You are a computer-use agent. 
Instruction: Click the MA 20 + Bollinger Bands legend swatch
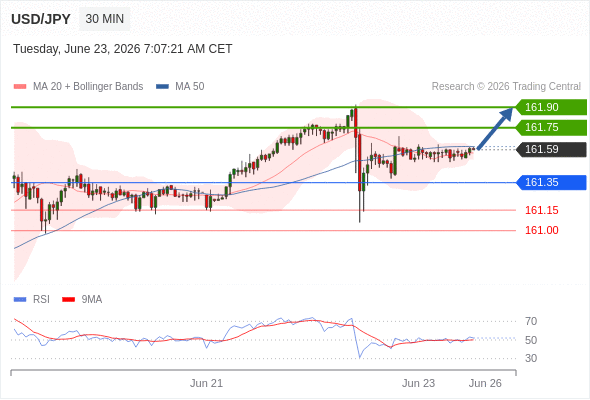click(x=20, y=87)
